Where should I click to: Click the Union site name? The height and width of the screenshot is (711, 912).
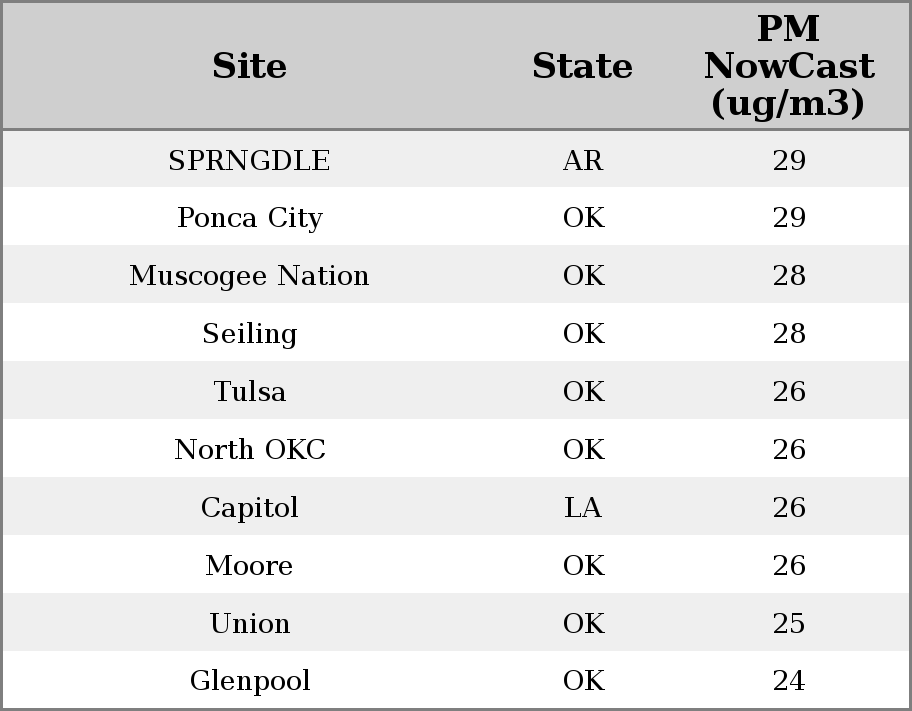[249, 624]
